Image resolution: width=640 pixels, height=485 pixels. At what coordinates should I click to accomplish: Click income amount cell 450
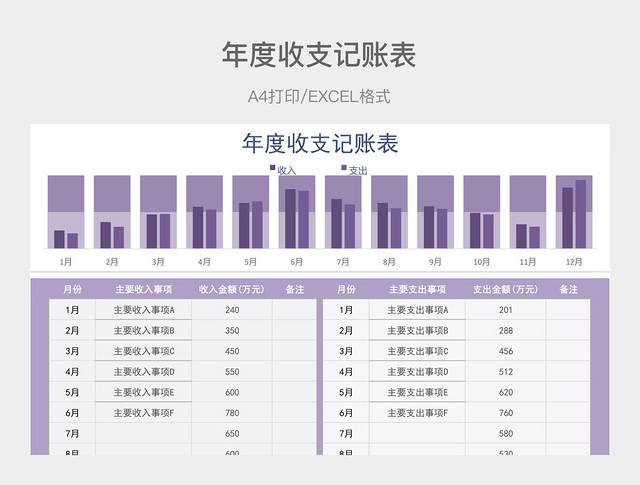232,351
